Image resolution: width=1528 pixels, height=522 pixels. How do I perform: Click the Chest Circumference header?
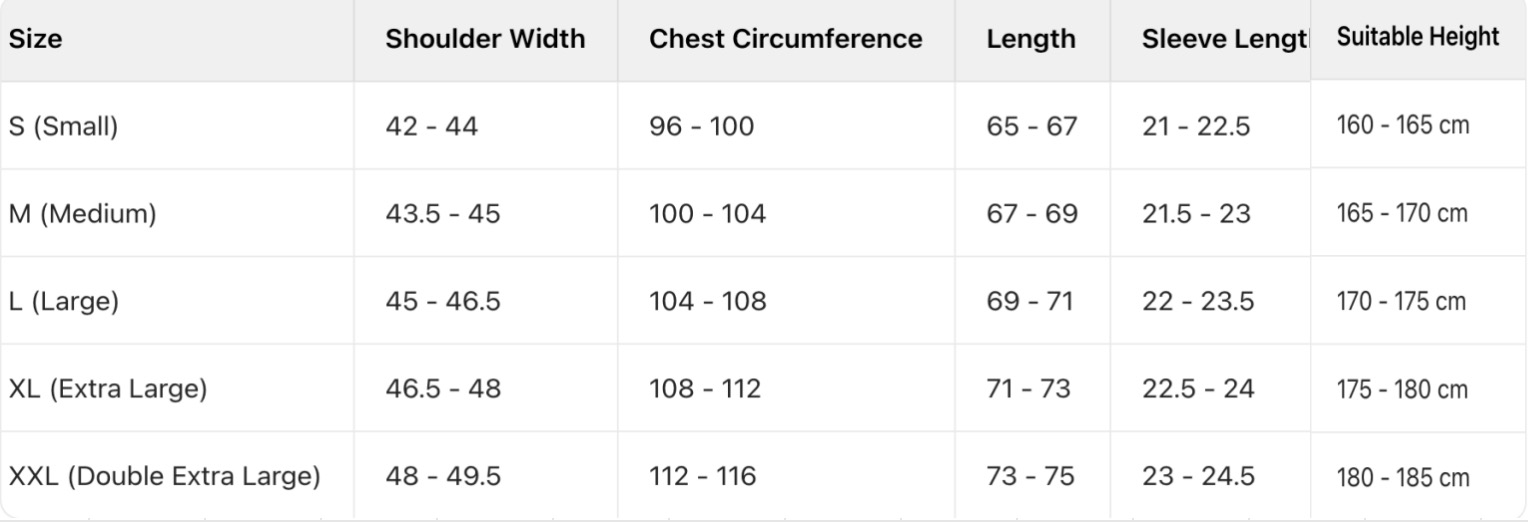tap(786, 40)
